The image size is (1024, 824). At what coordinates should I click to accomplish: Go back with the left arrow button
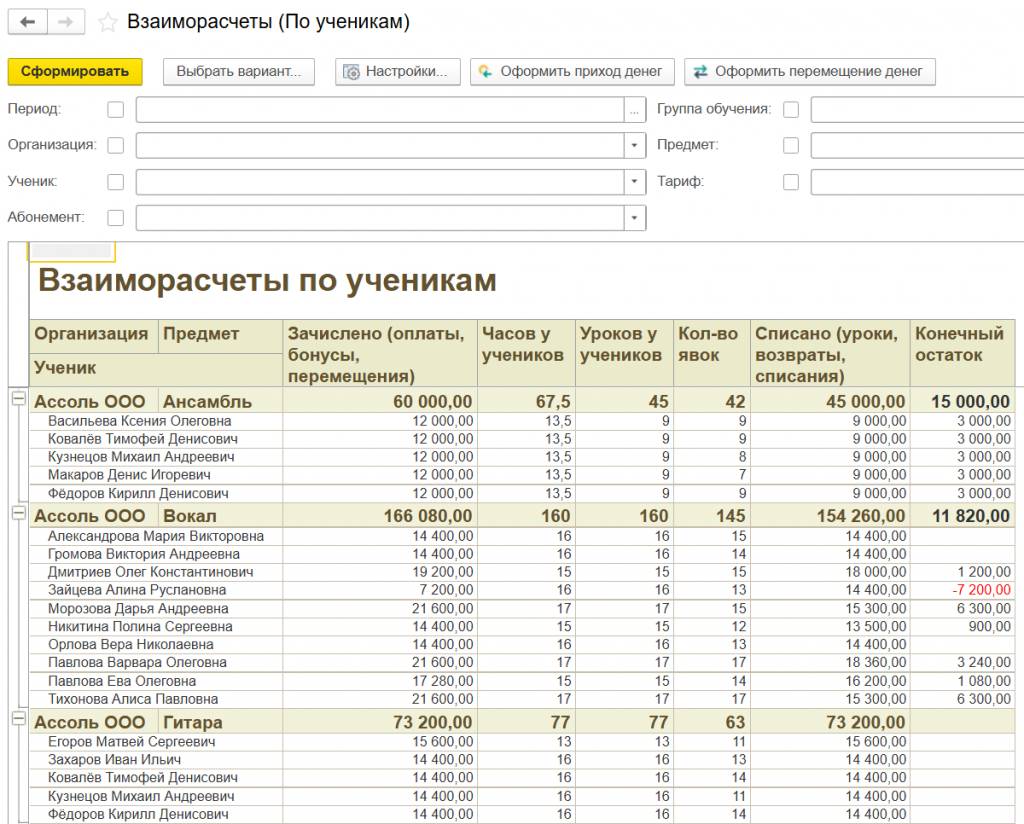click(x=27, y=22)
